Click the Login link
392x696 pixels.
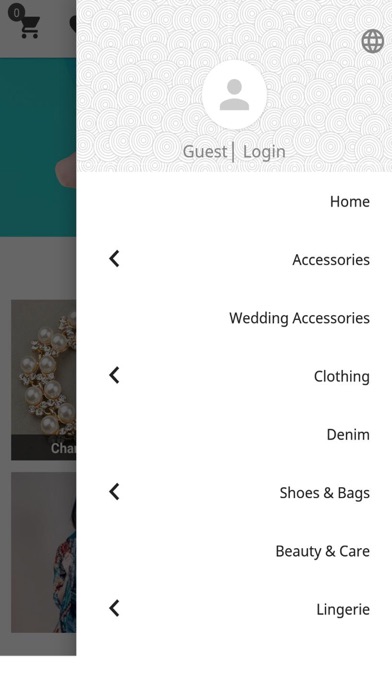tap(264, 152)
